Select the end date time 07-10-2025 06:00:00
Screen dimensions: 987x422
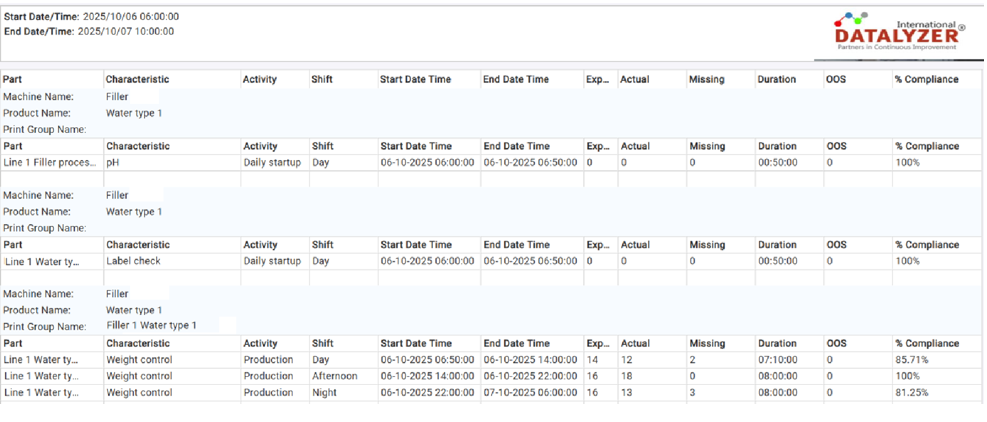click(x=530, y=392)
